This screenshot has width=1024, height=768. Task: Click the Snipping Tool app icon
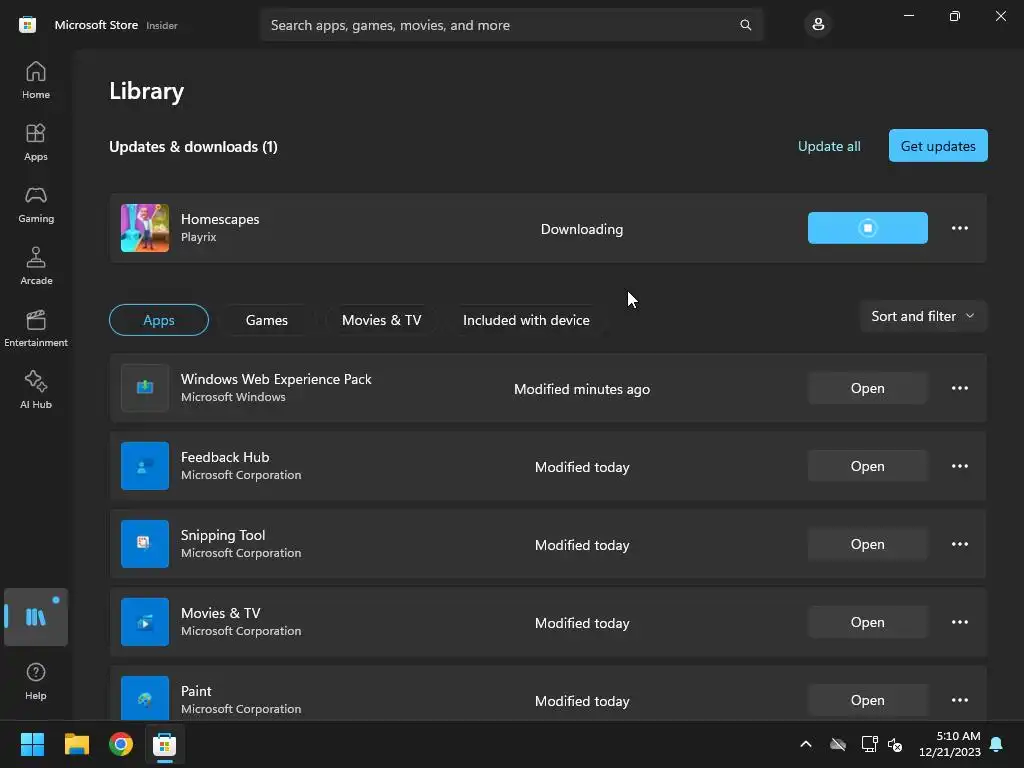145,544
